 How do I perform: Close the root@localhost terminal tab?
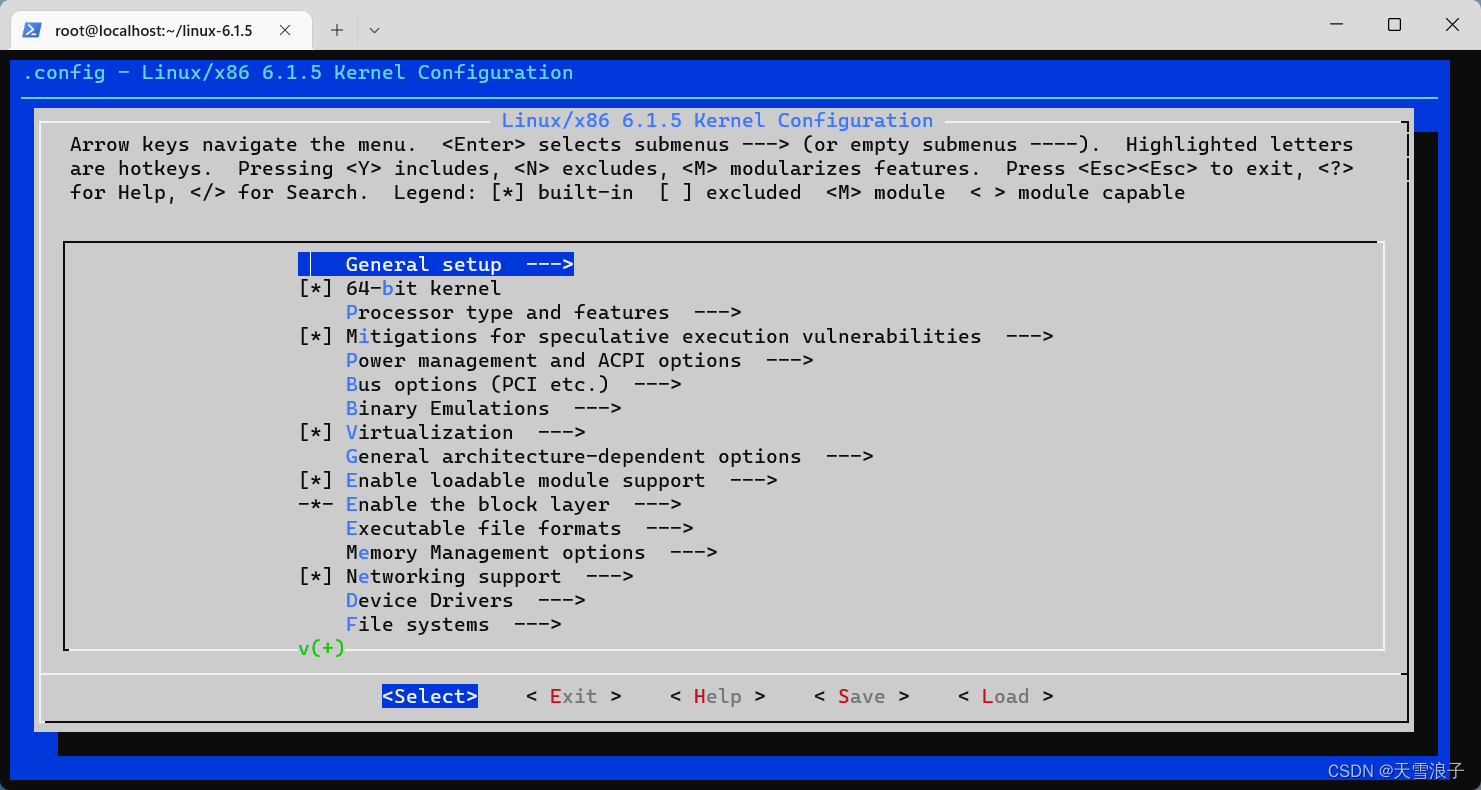[x=285, y=30]
